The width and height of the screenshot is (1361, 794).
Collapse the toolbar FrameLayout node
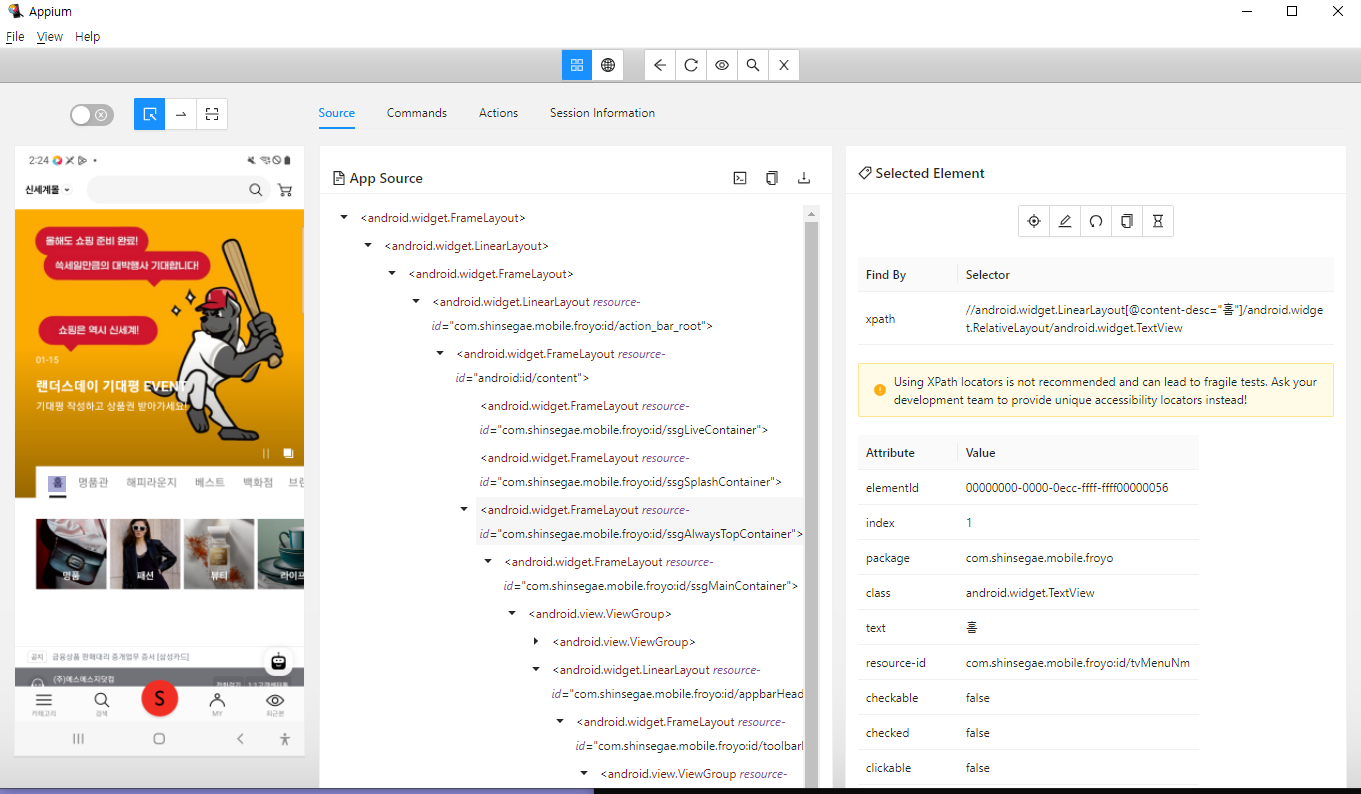[x=560, y=721]
